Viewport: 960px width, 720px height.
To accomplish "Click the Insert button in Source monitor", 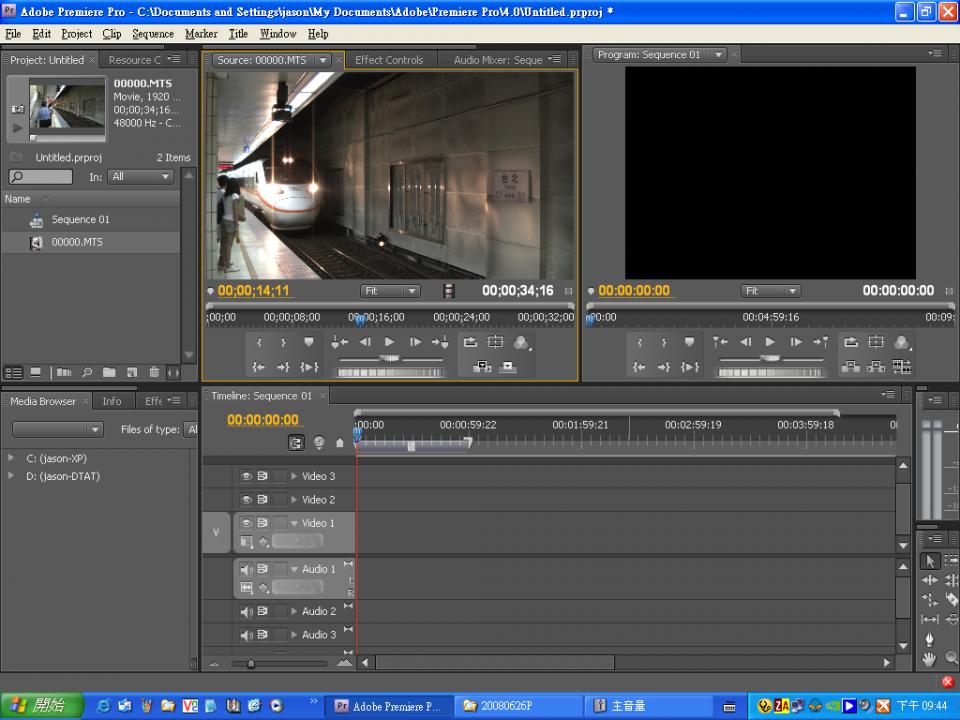I will [483, 367].
